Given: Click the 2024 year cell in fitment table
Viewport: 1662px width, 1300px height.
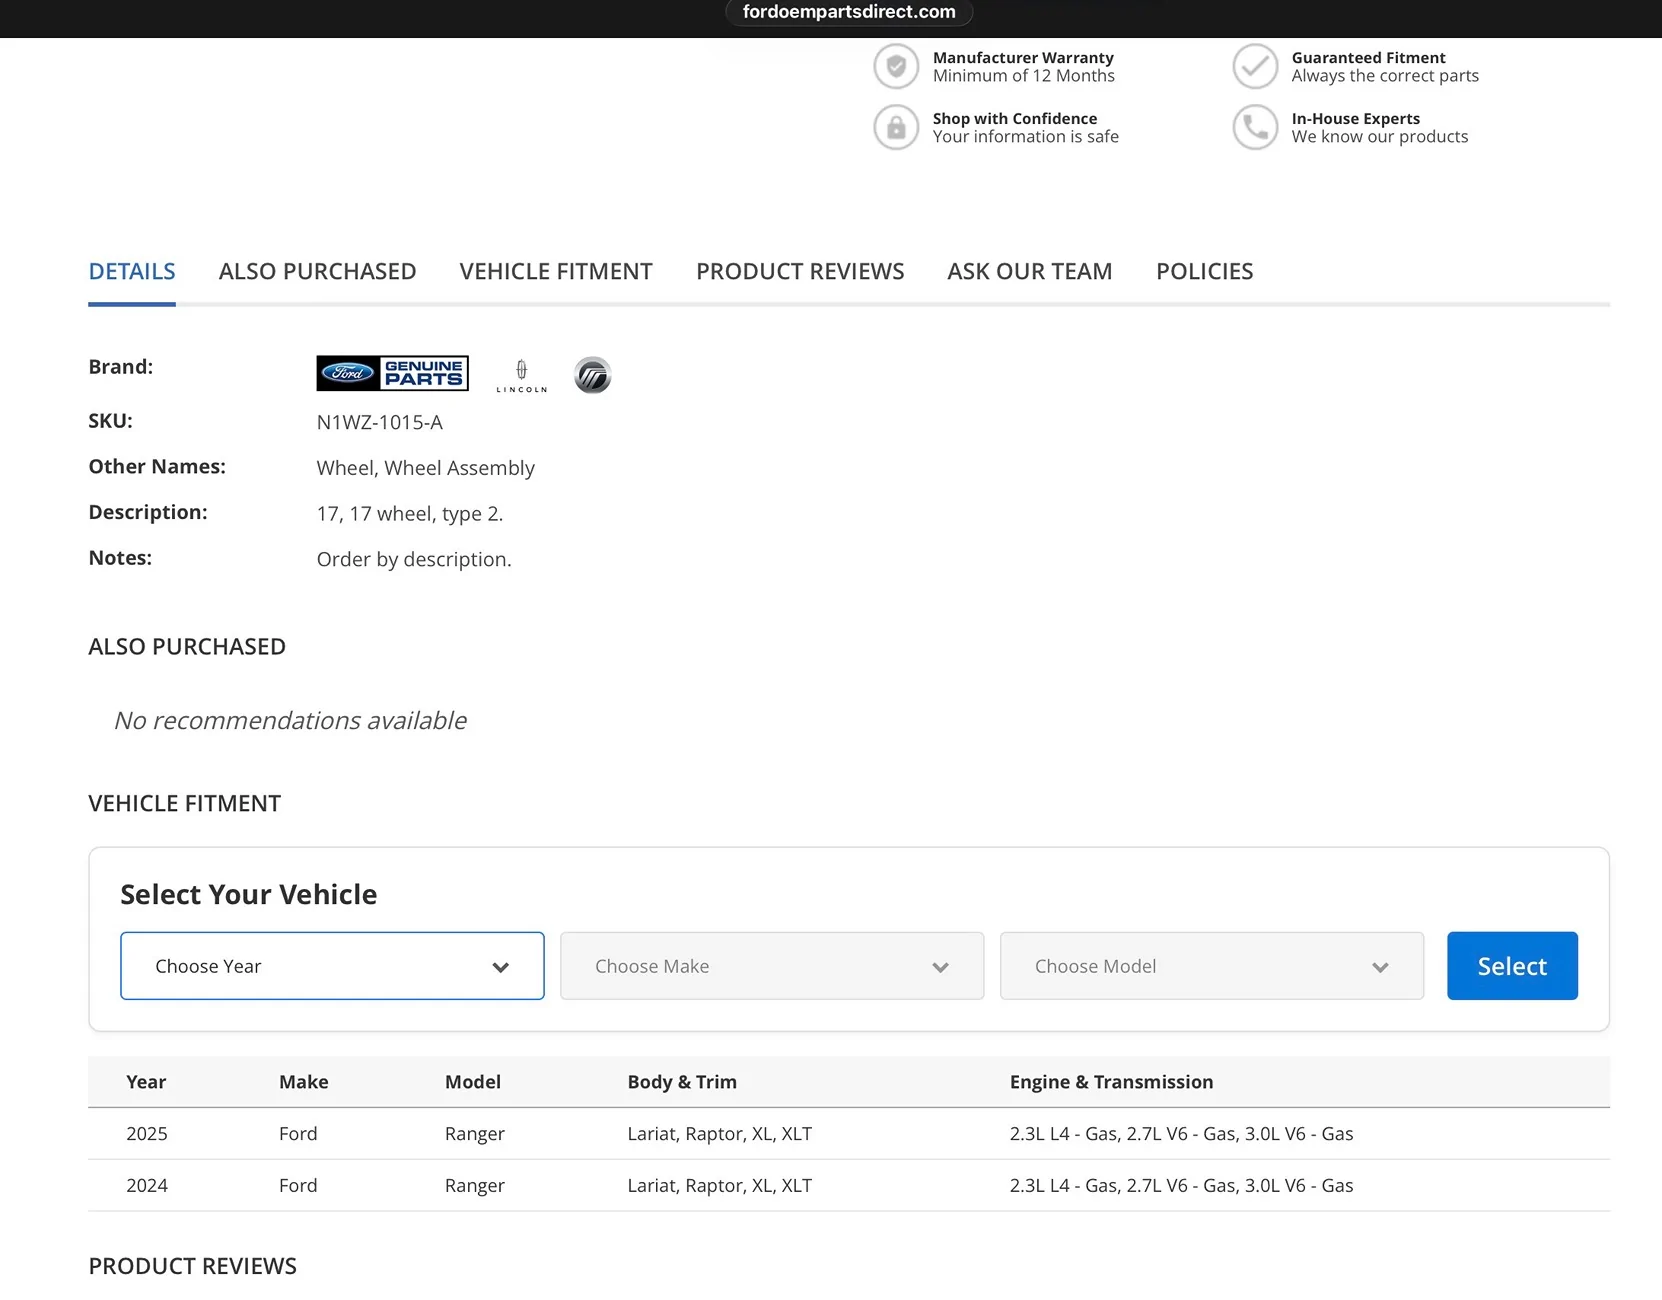Looking at the screenshot, I should (147, 1185).
